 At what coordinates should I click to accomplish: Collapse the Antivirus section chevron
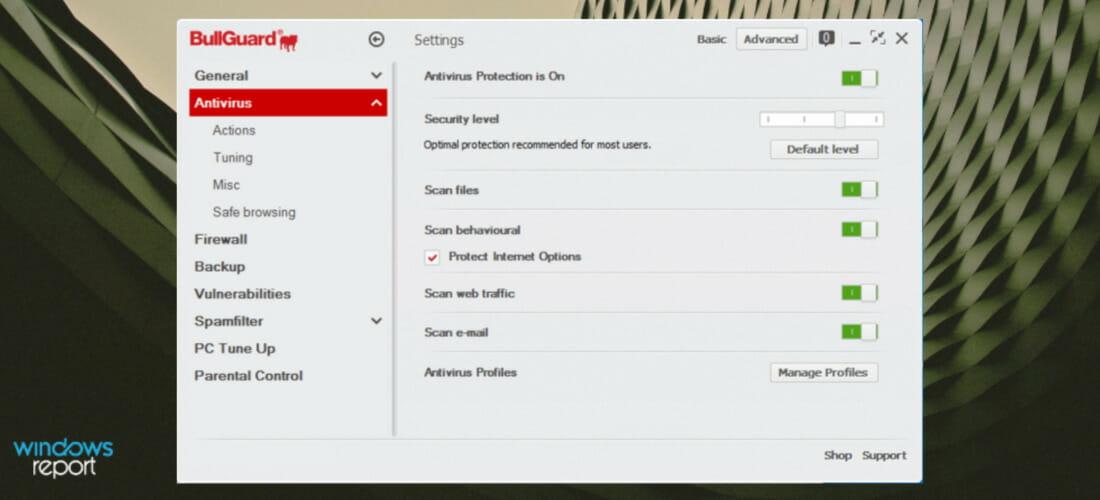tap(377, 103)
